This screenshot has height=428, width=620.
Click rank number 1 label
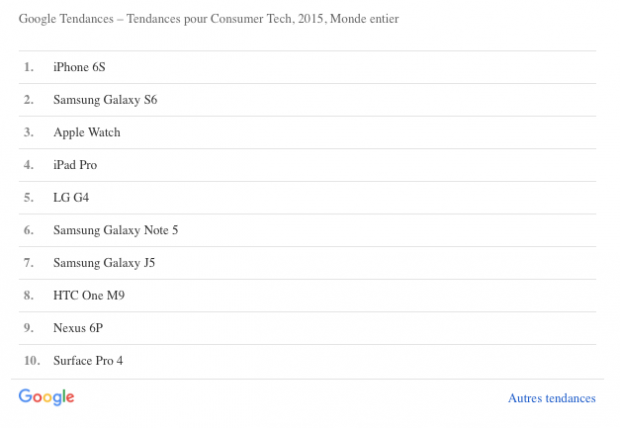pos(28,67)
